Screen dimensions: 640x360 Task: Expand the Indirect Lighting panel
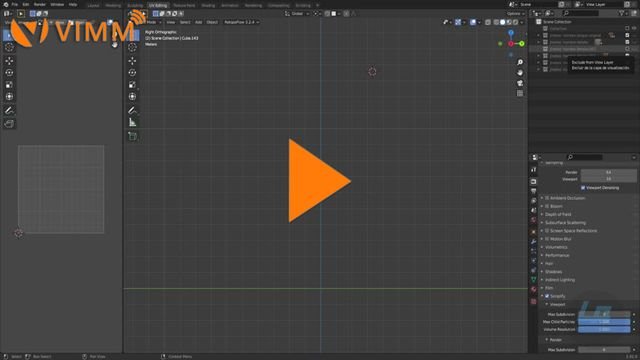[560, 280]
